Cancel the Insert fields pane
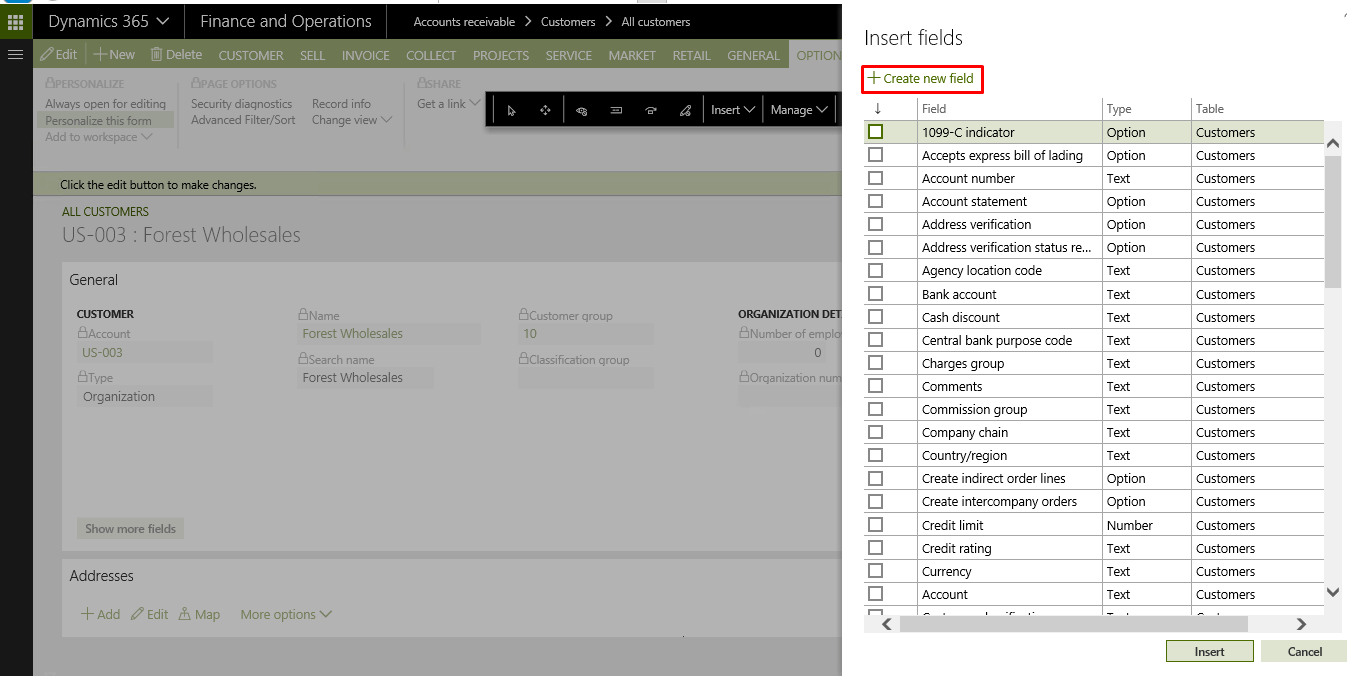The height and width of the screenshot is (676, 1347). point(1304,651)
